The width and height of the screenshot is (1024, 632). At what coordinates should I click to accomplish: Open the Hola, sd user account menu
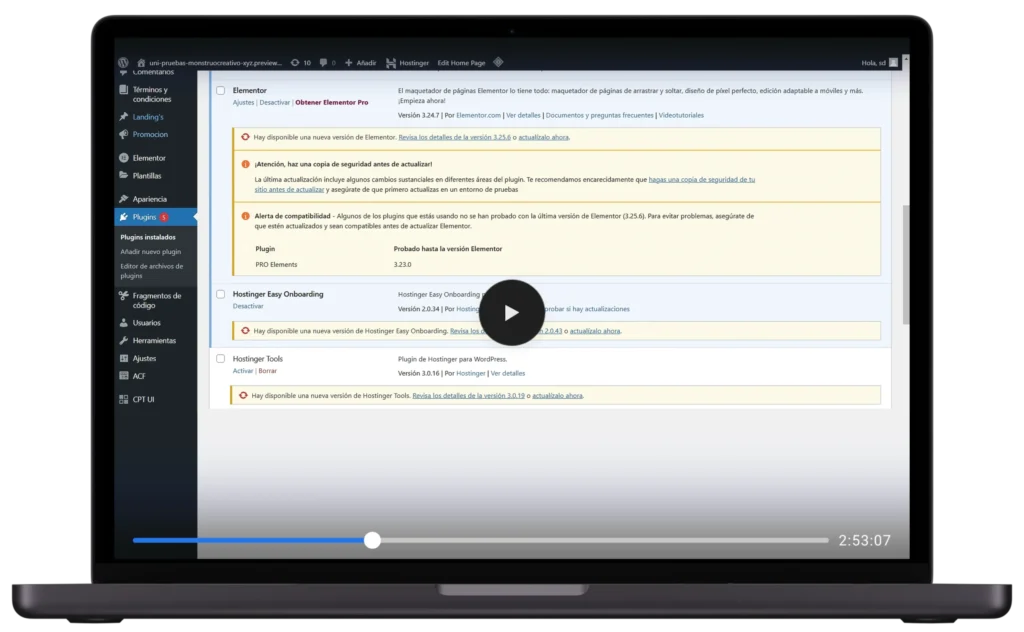(879, 63)
